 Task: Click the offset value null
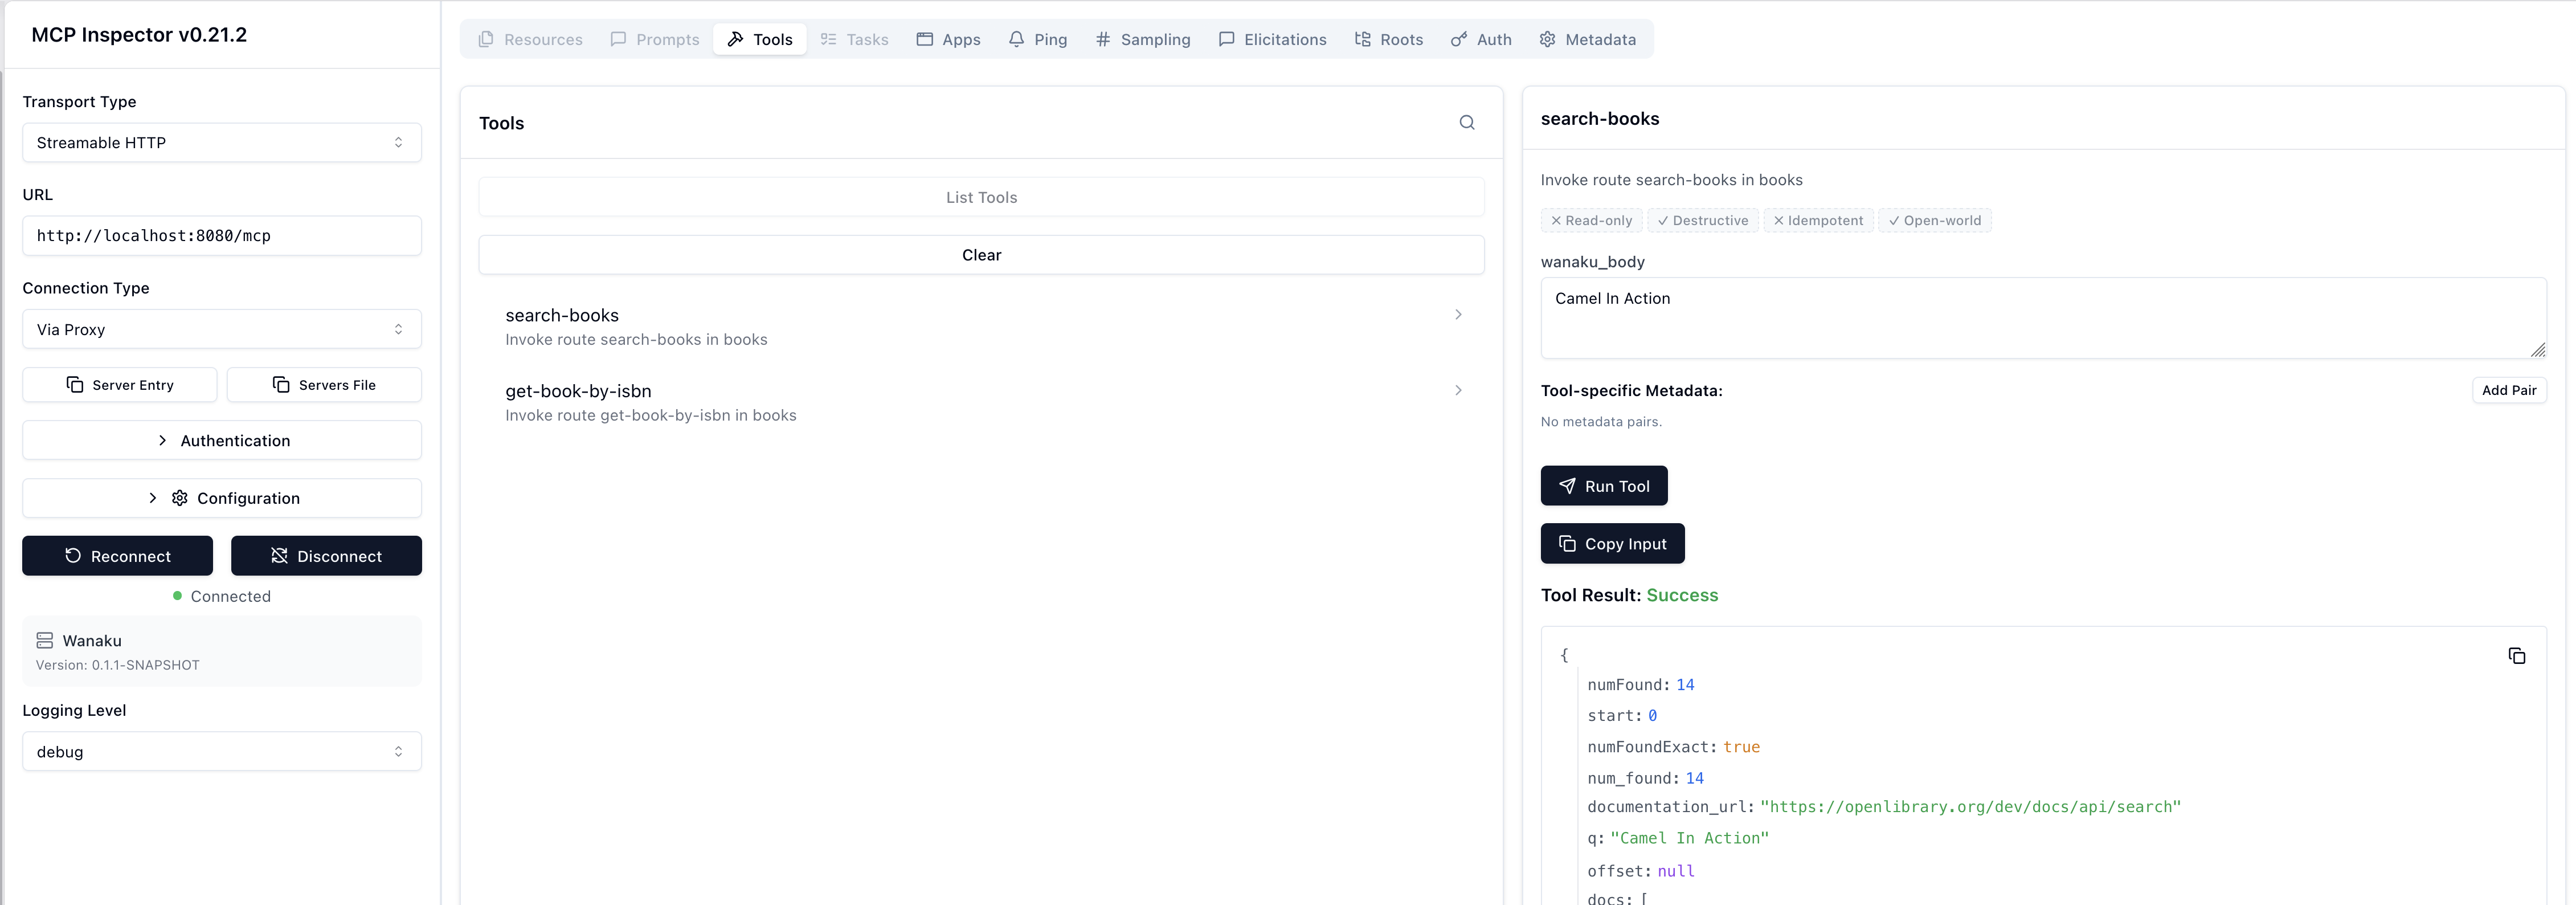coord(1676,871)
